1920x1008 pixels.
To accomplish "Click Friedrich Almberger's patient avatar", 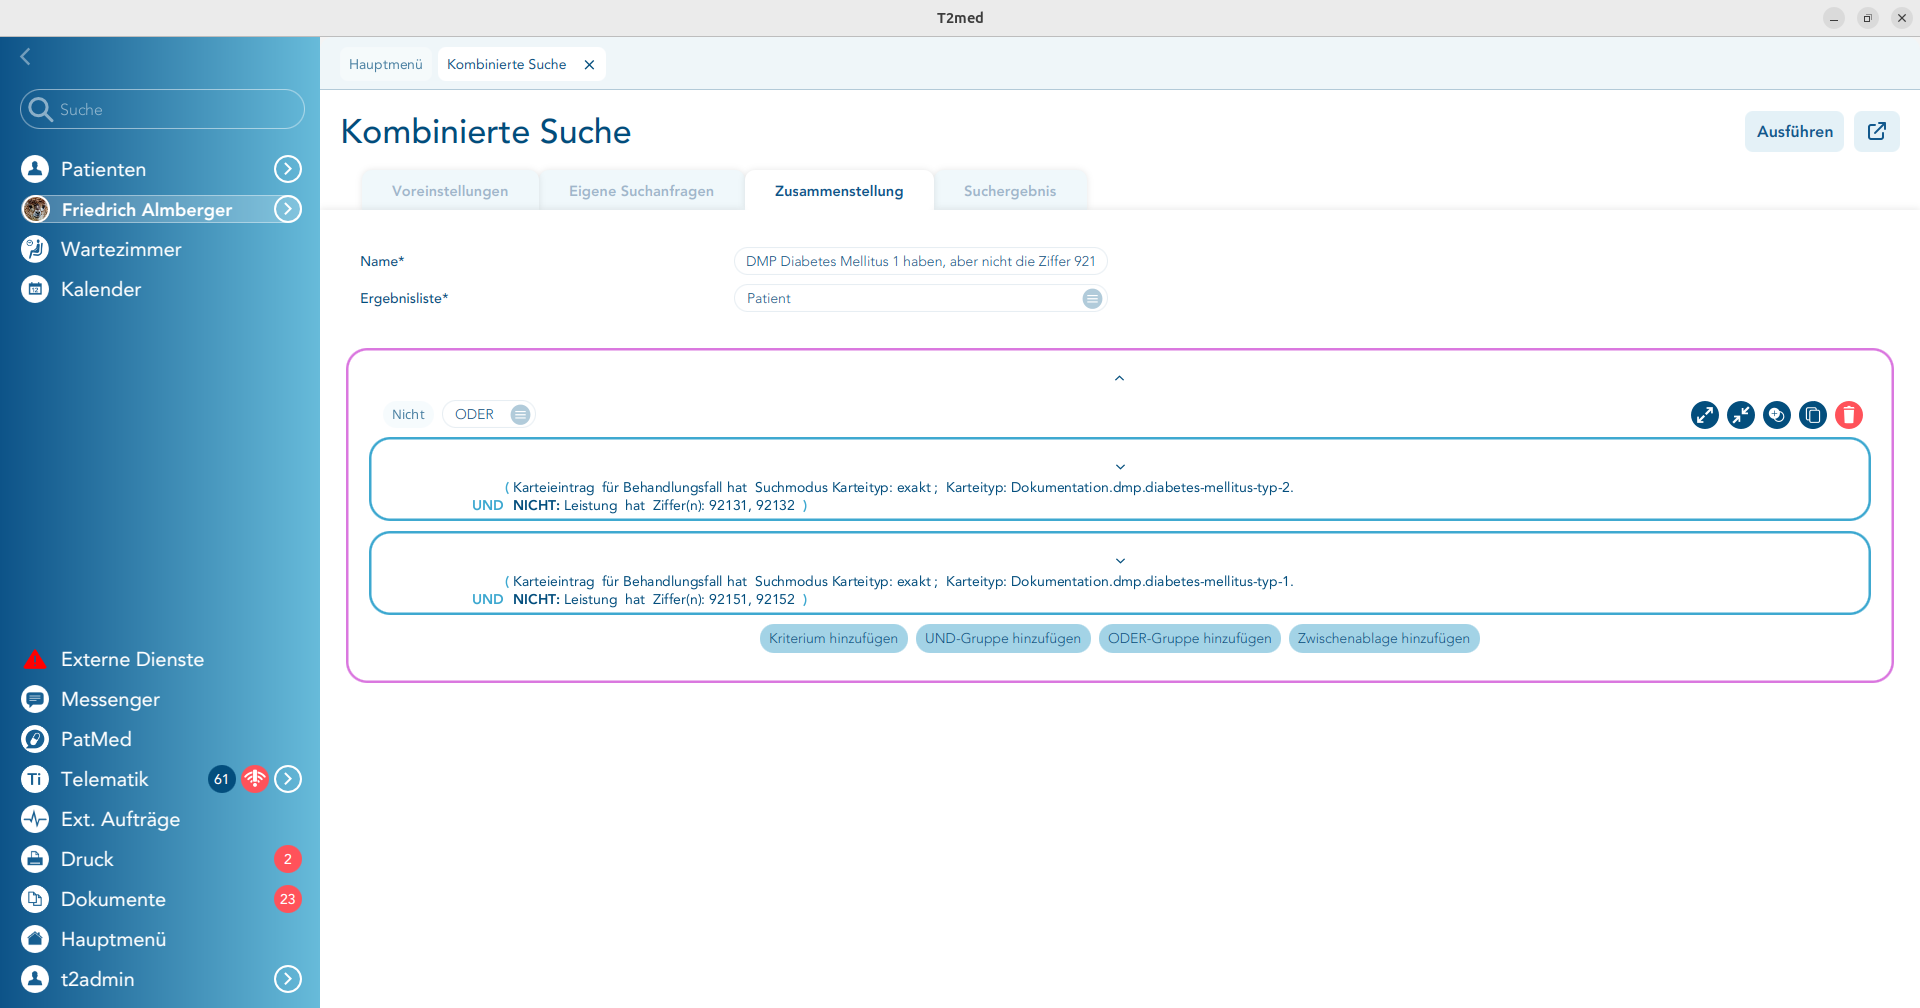I will (36, 209).
